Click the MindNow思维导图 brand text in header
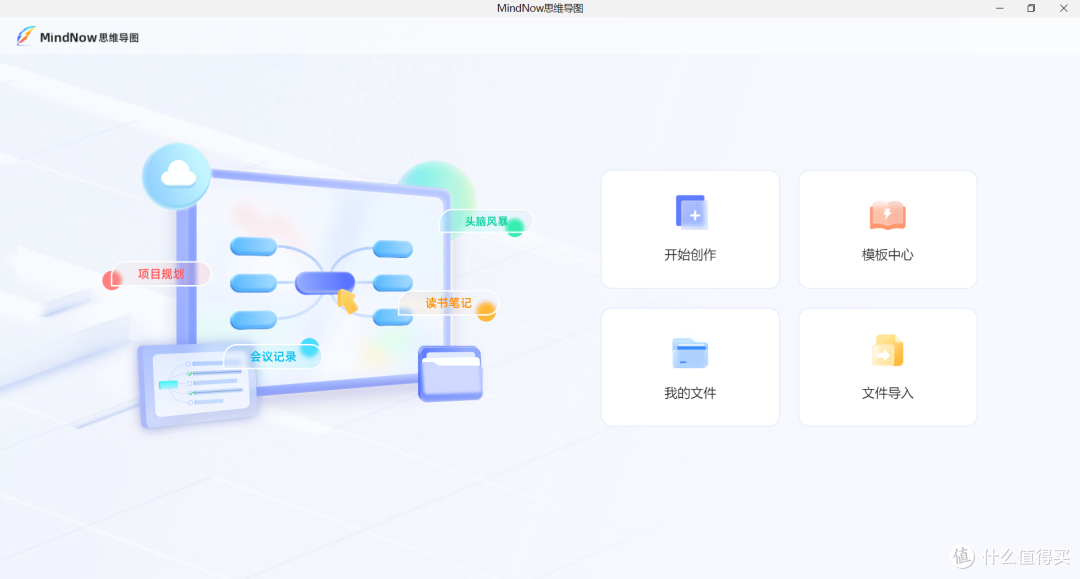This screenshot has height=579, width=1080. pyautogui.click(x=90, y=37)
